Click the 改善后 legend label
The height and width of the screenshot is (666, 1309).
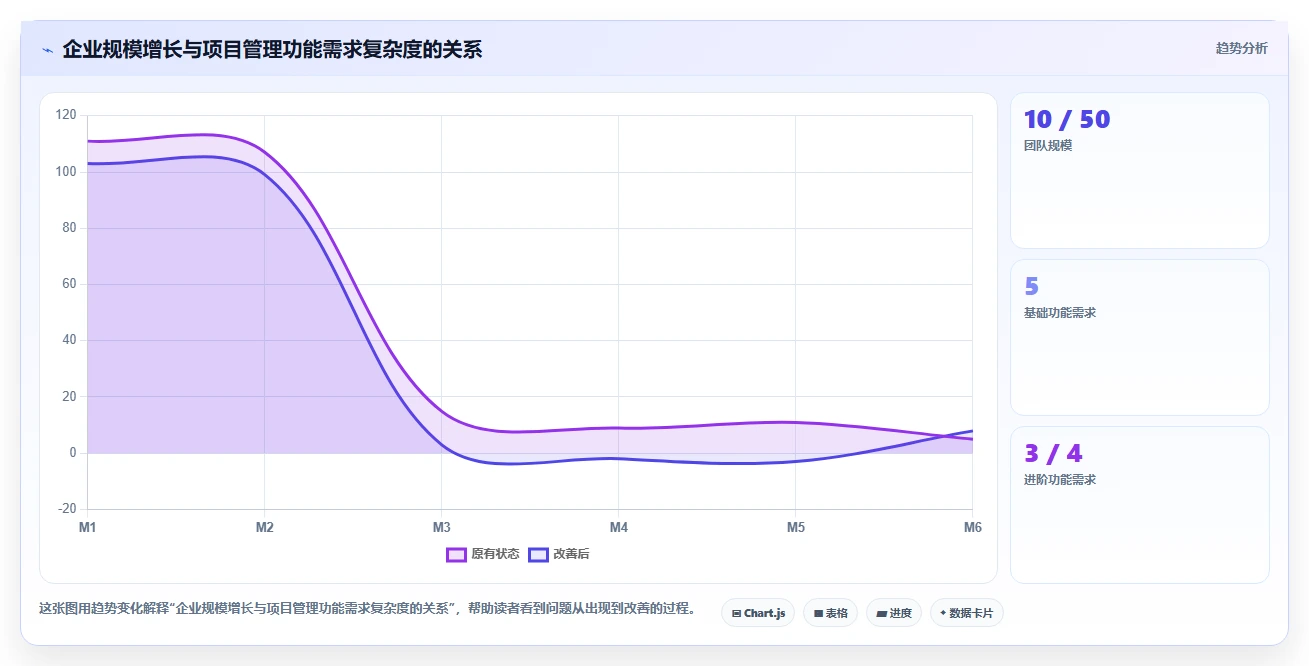pyautogui.click(x=571, y=554)
